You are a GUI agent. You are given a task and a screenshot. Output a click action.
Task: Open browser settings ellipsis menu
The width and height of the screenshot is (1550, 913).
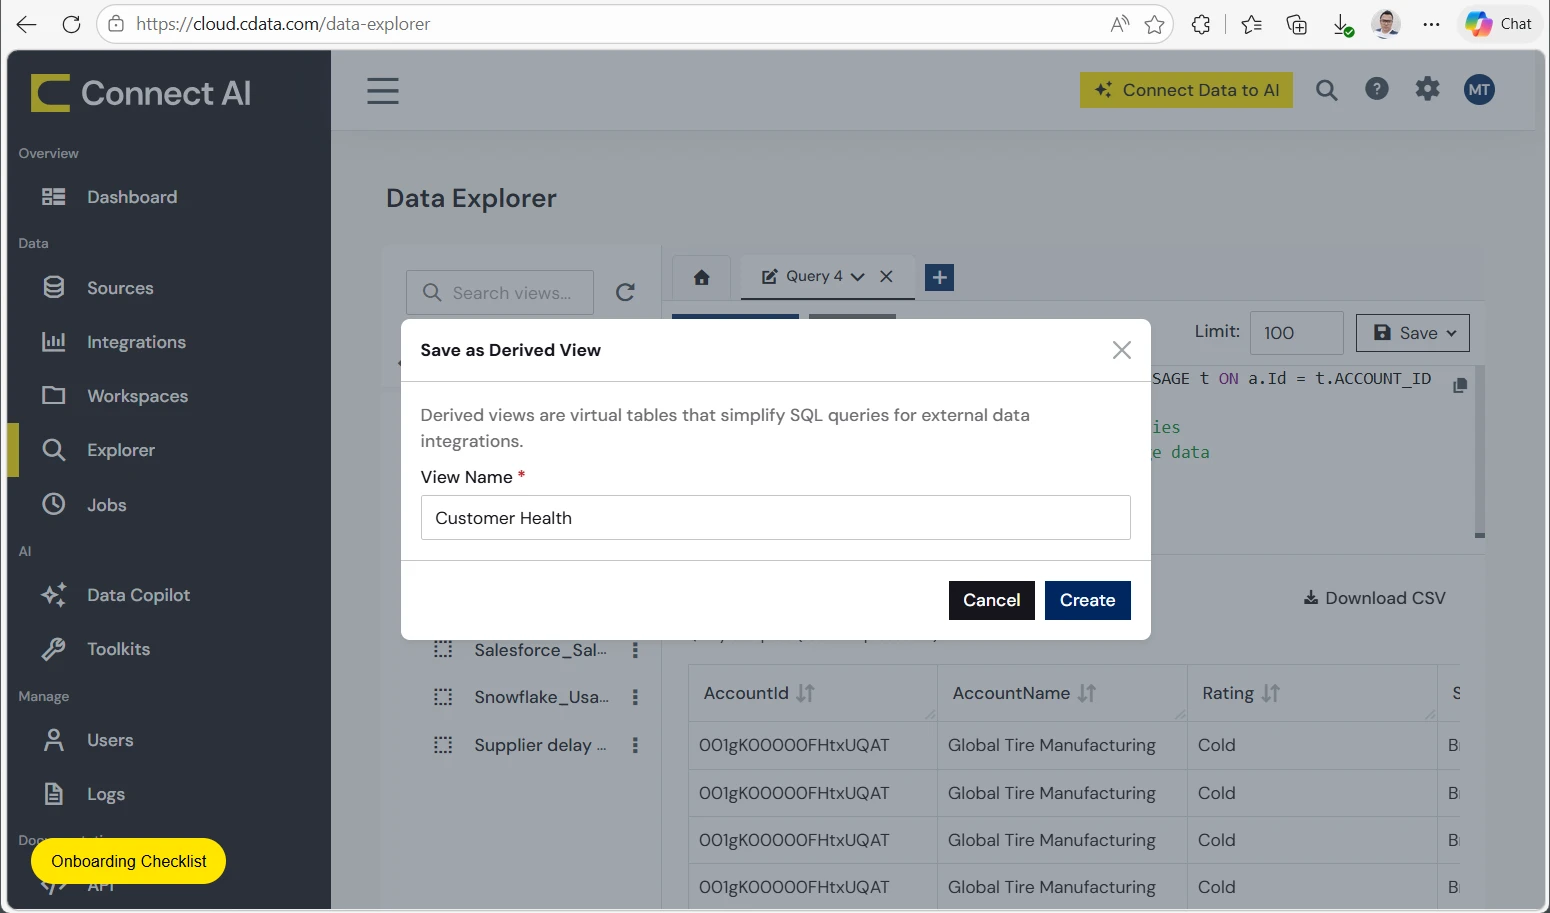(x=1432, y=24)
